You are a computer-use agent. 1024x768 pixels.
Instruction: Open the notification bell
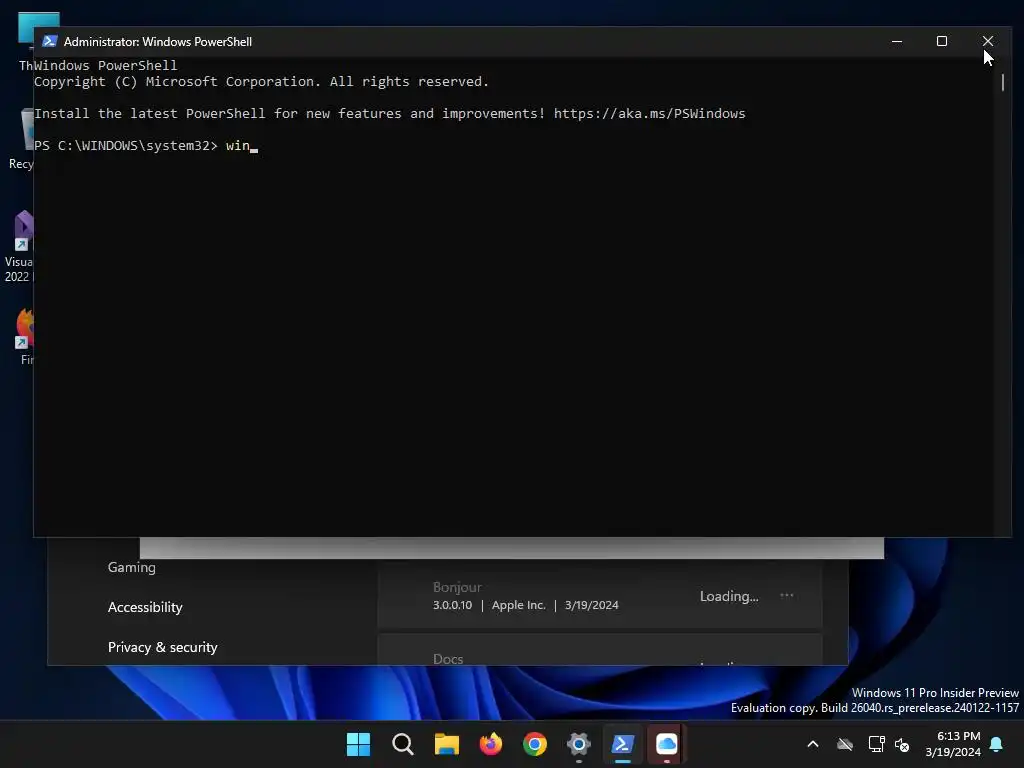tap(997, 744)
